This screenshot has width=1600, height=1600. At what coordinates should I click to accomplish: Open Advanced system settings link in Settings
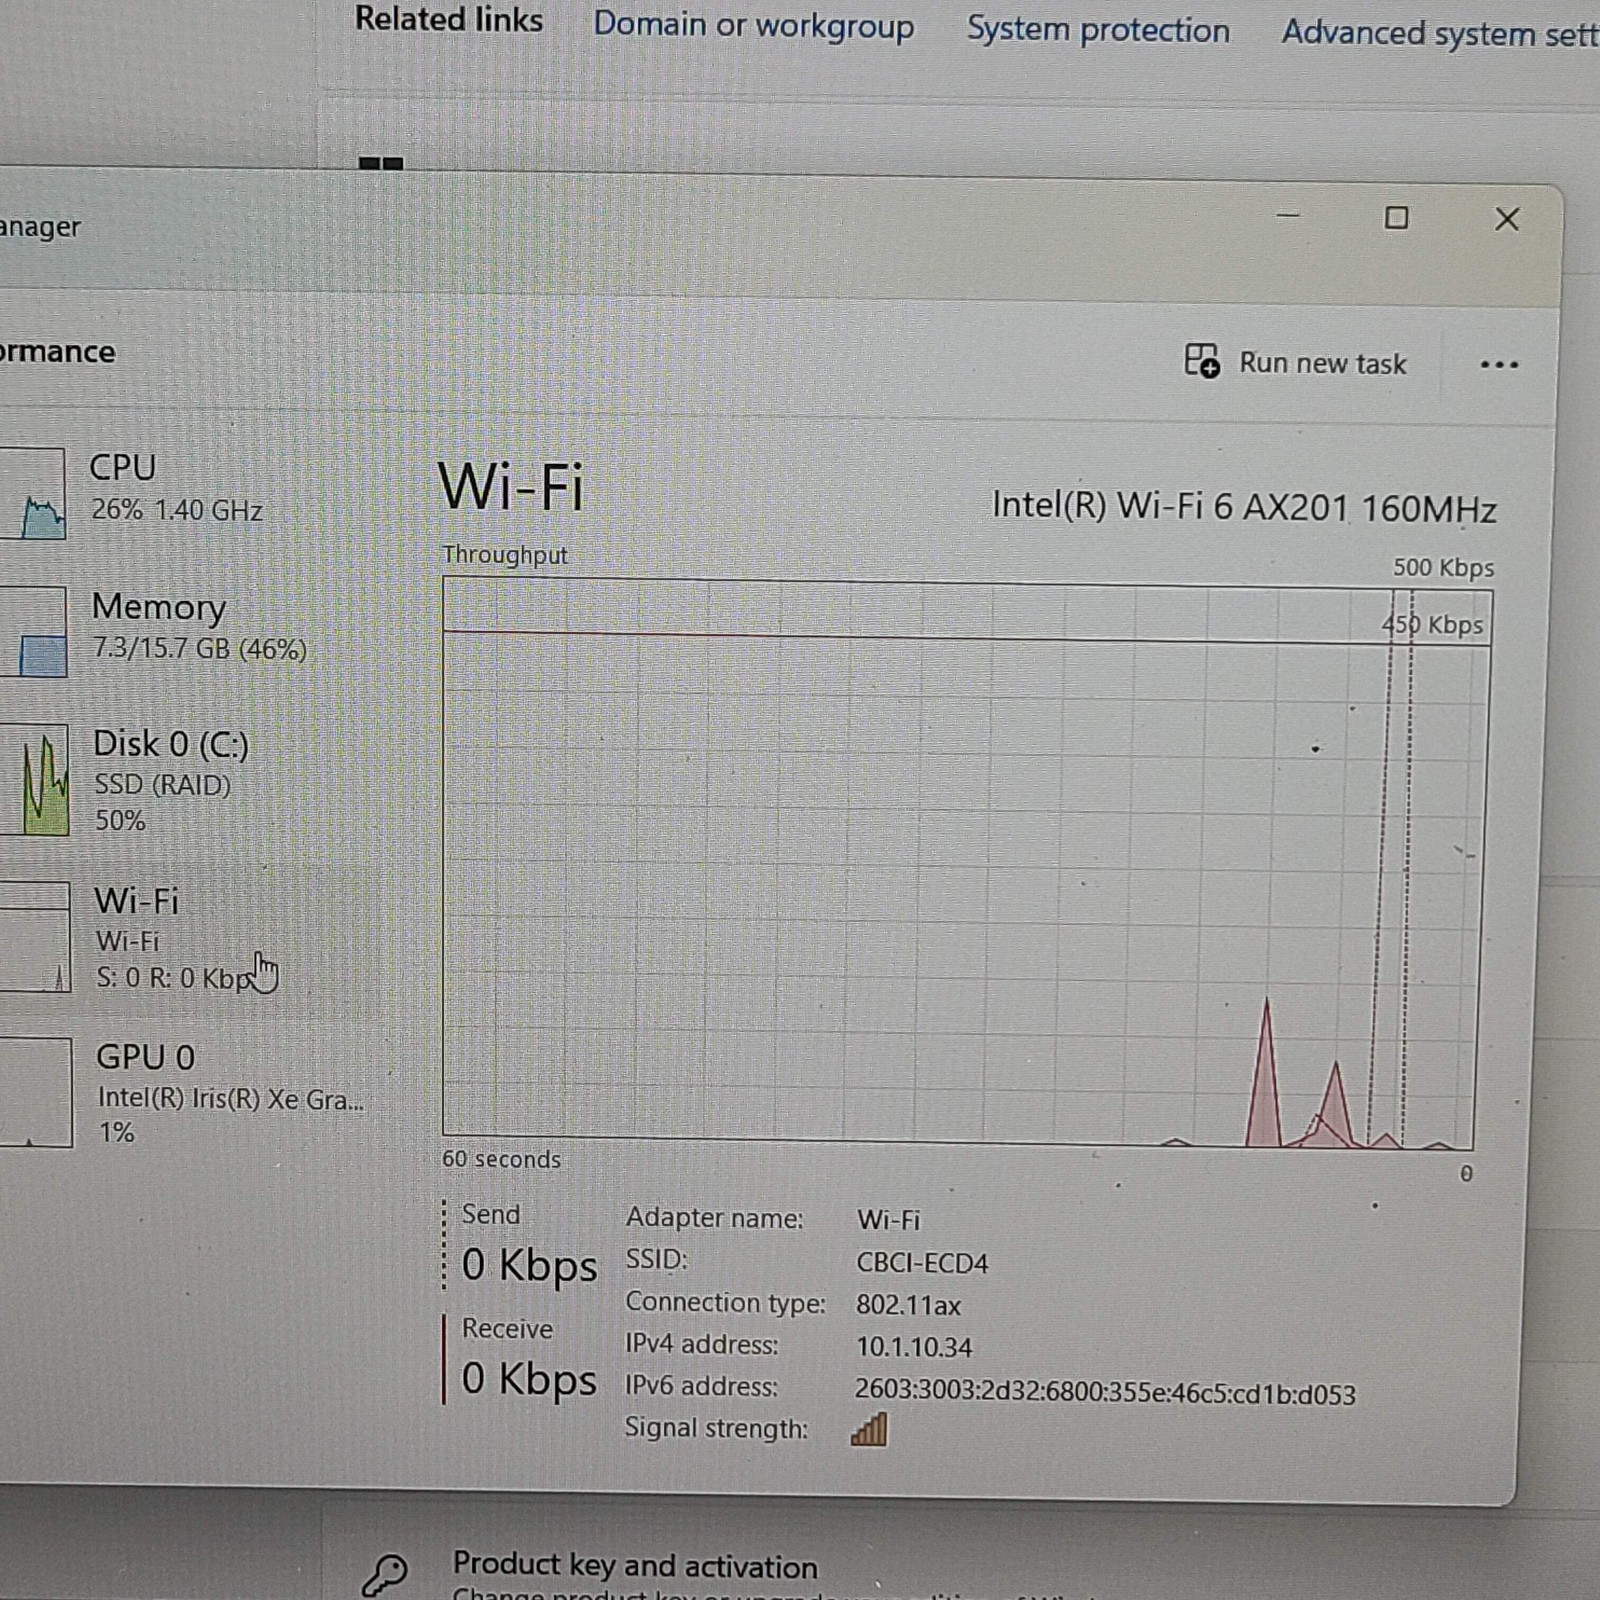pyautogui.click(x=1440, y=34)
